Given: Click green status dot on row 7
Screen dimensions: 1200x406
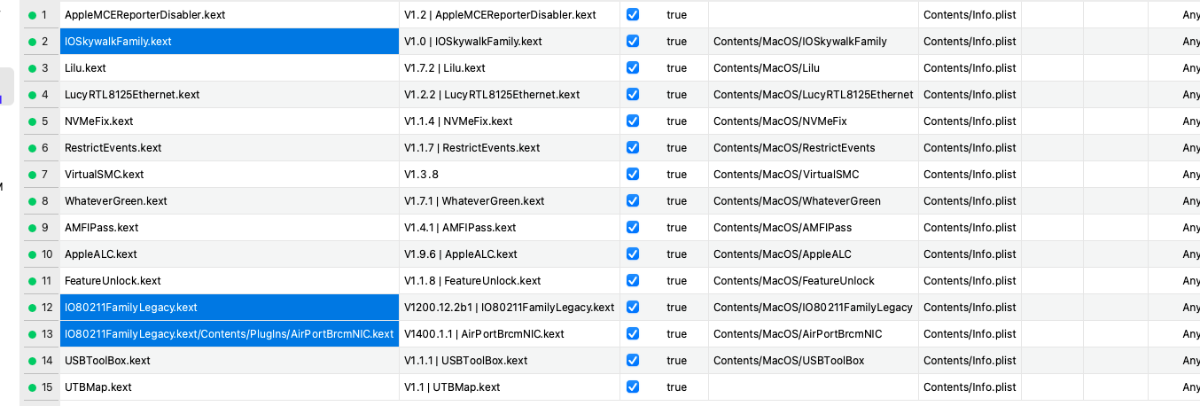Looking at the screenshot, I should click(x=33, y=174).
